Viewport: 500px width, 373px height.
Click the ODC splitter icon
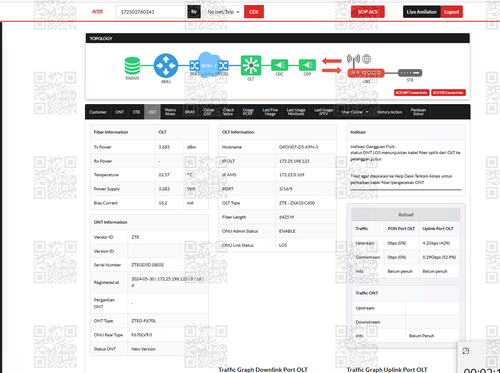click(279, 65)
